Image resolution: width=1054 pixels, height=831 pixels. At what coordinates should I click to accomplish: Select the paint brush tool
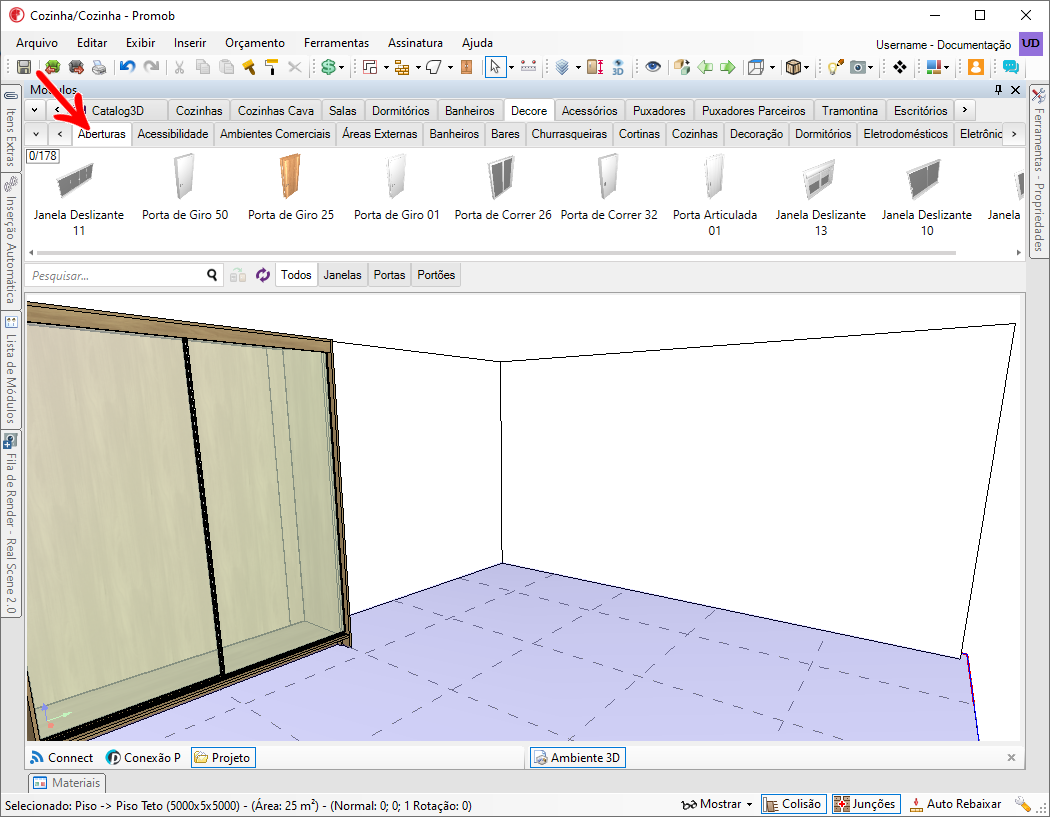coord(249,67)
